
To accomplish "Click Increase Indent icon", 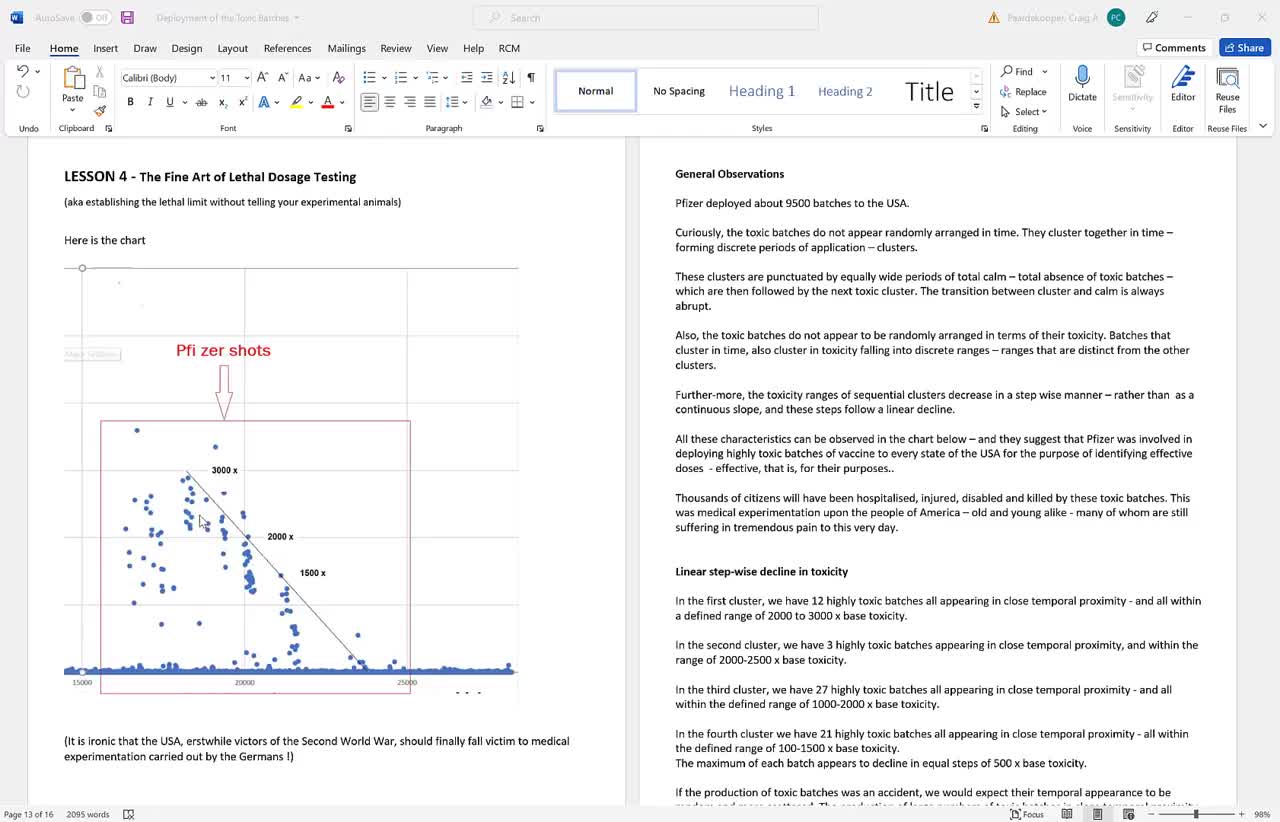I will [487, 77].
